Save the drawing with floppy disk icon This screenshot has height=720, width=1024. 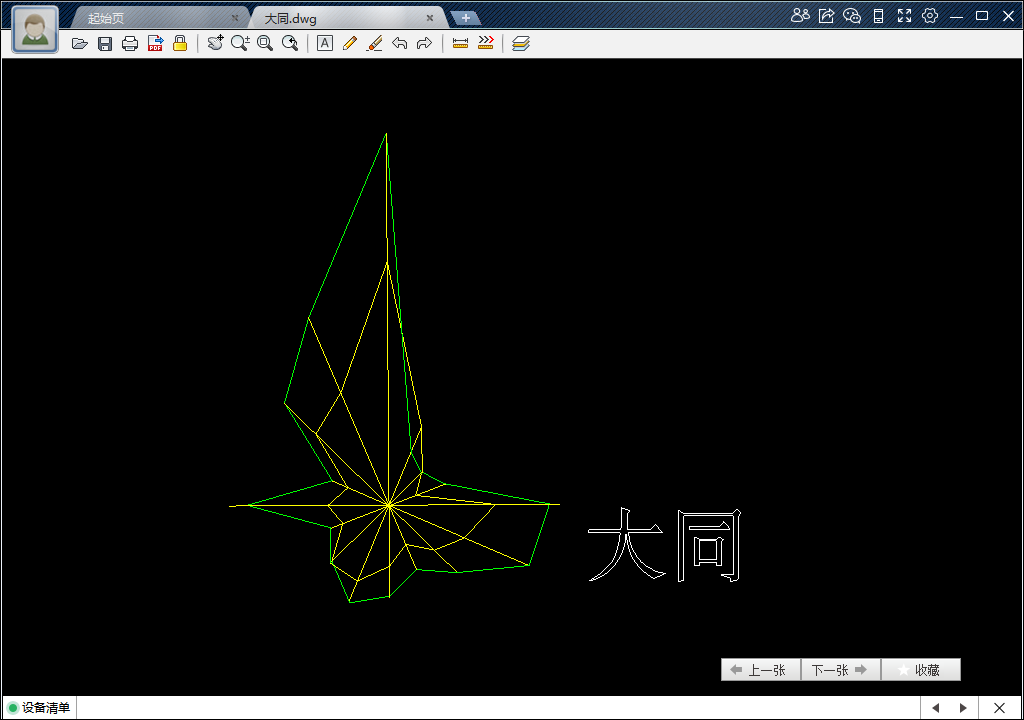104,44
